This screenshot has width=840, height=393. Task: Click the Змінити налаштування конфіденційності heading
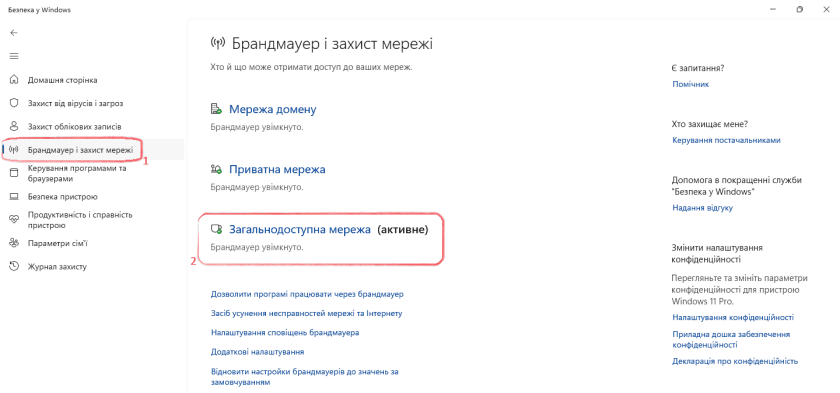tap(717, 253)
